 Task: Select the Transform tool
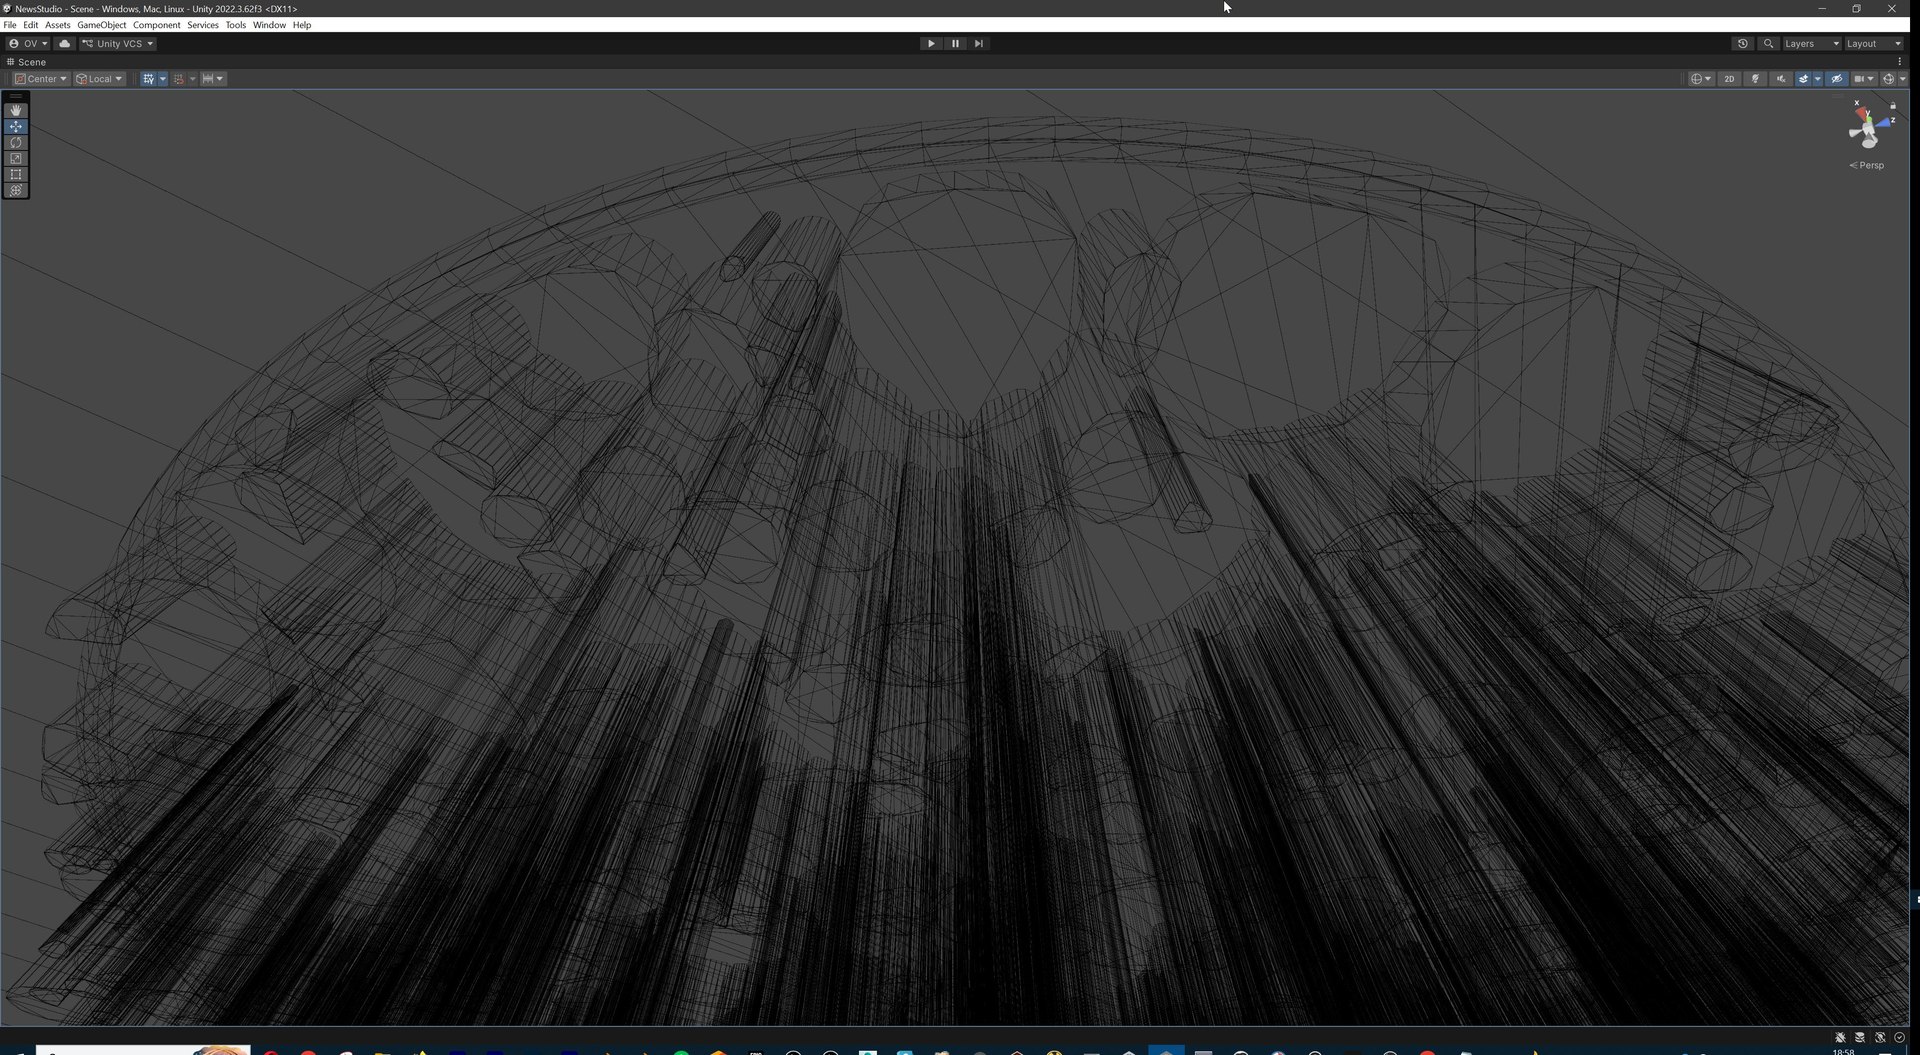pos(16,191)
